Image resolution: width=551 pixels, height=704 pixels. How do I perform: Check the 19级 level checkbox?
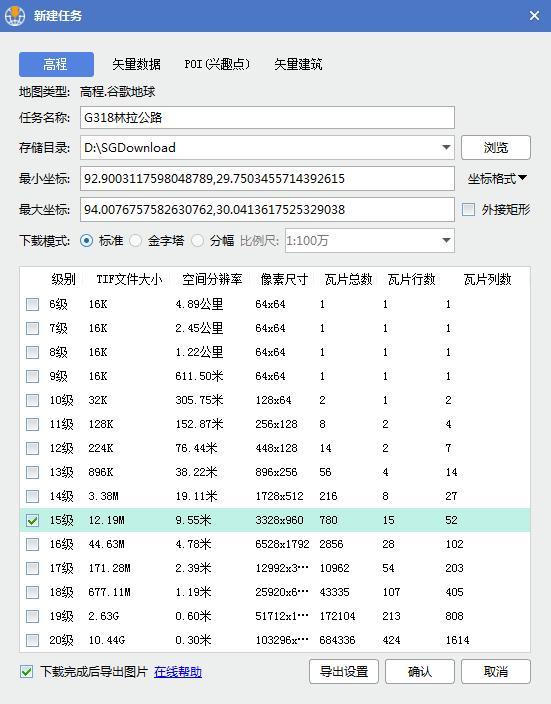click(x=32, y=616)
